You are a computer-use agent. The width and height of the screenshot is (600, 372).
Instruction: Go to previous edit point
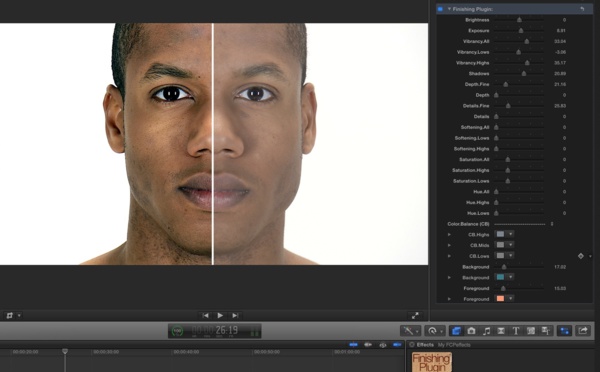tap(205, 315)
